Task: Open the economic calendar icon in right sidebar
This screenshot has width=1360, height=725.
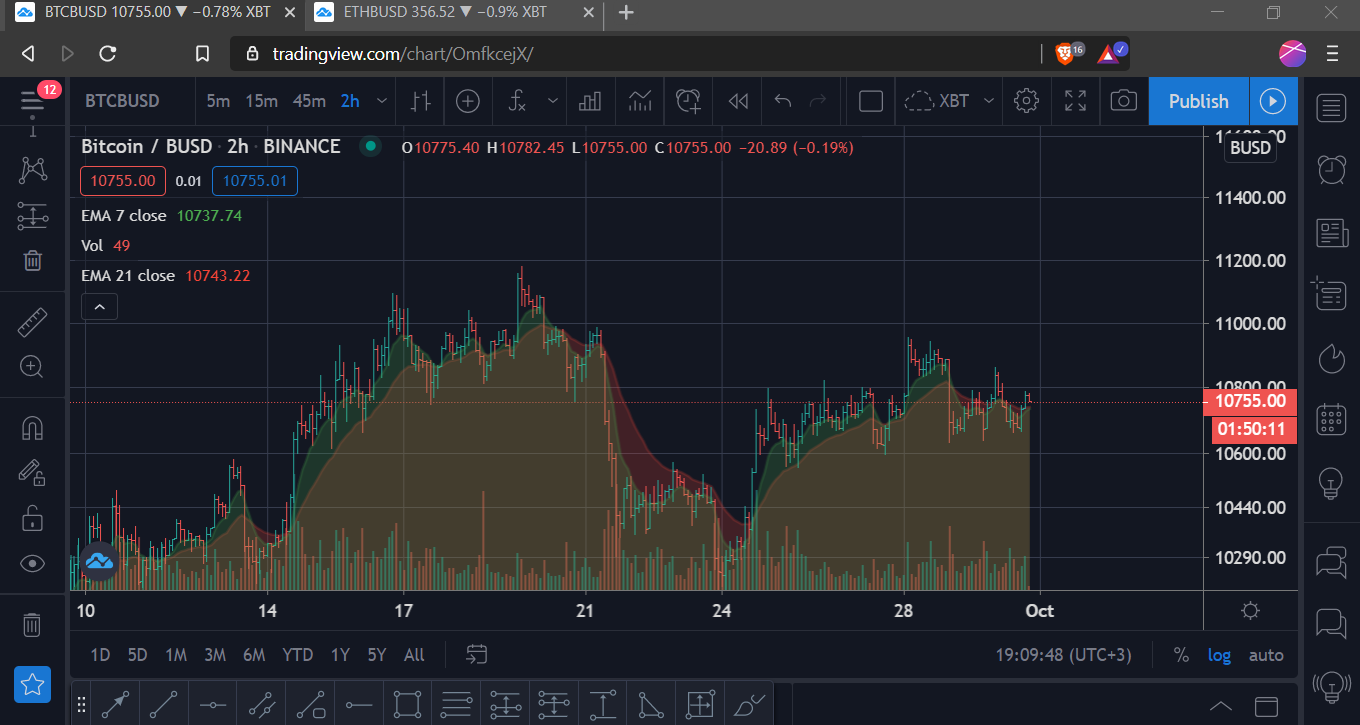Action: tap(1331, 419)
